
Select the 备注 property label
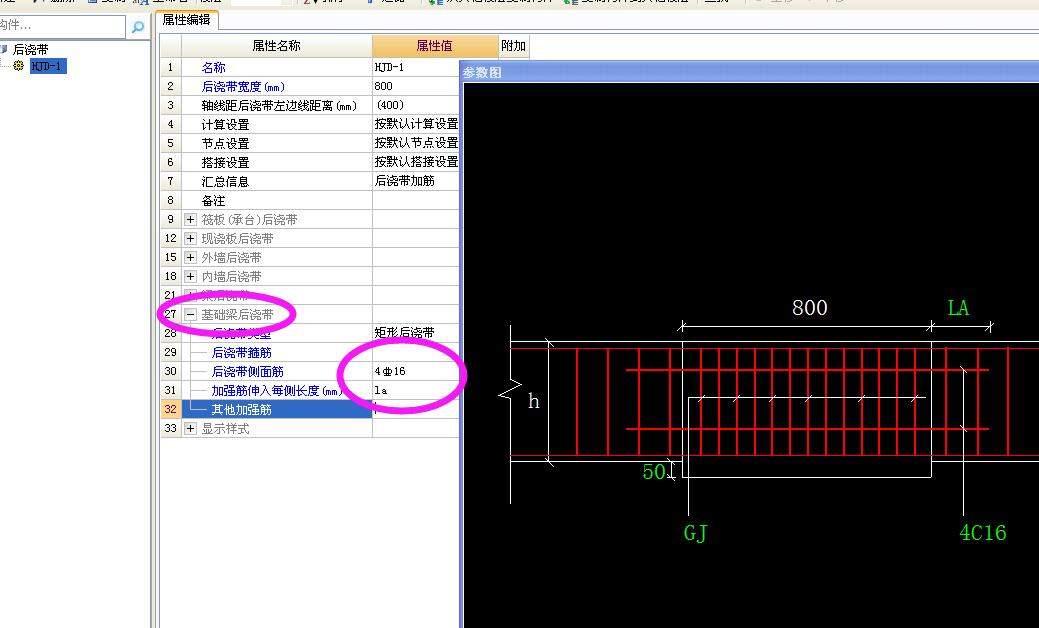point(213,201)
